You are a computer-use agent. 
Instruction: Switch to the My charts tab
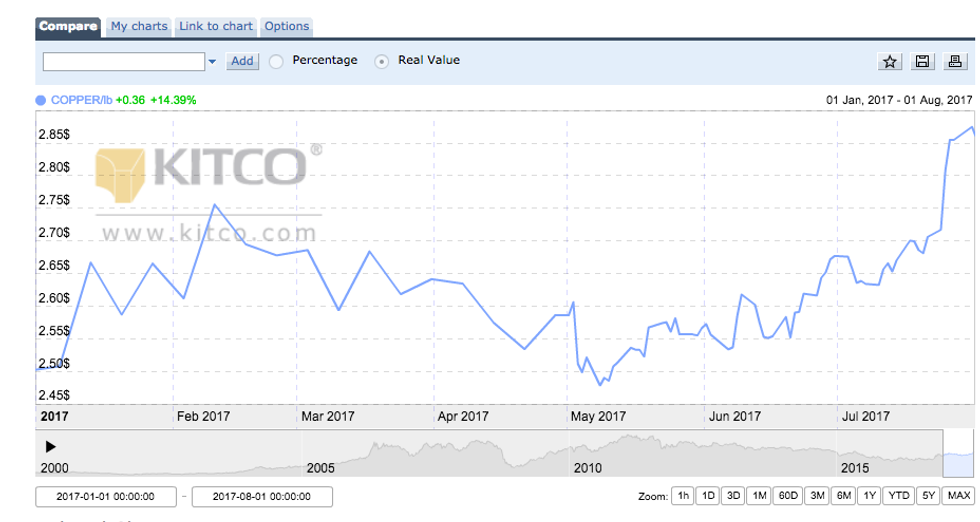(139, 26)
